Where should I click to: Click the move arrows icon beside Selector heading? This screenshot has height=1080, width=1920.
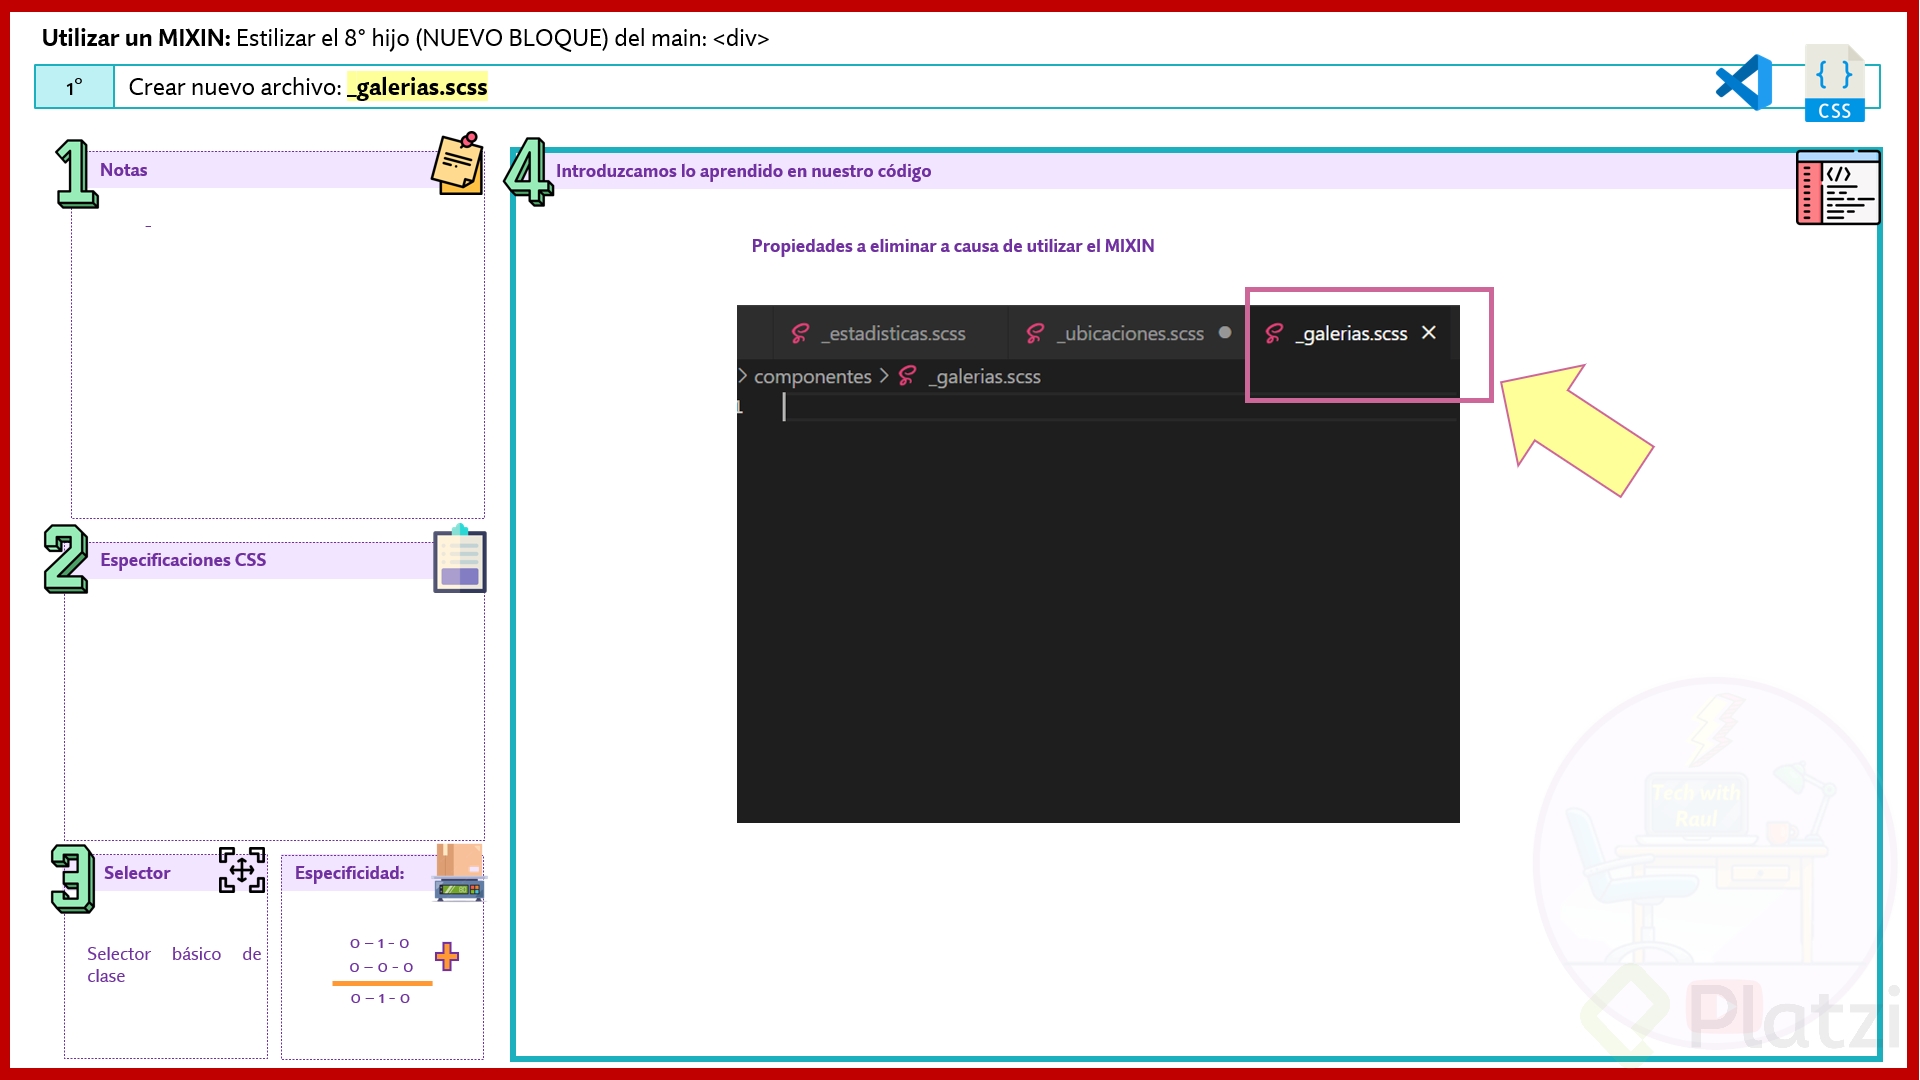click(241, 871)
